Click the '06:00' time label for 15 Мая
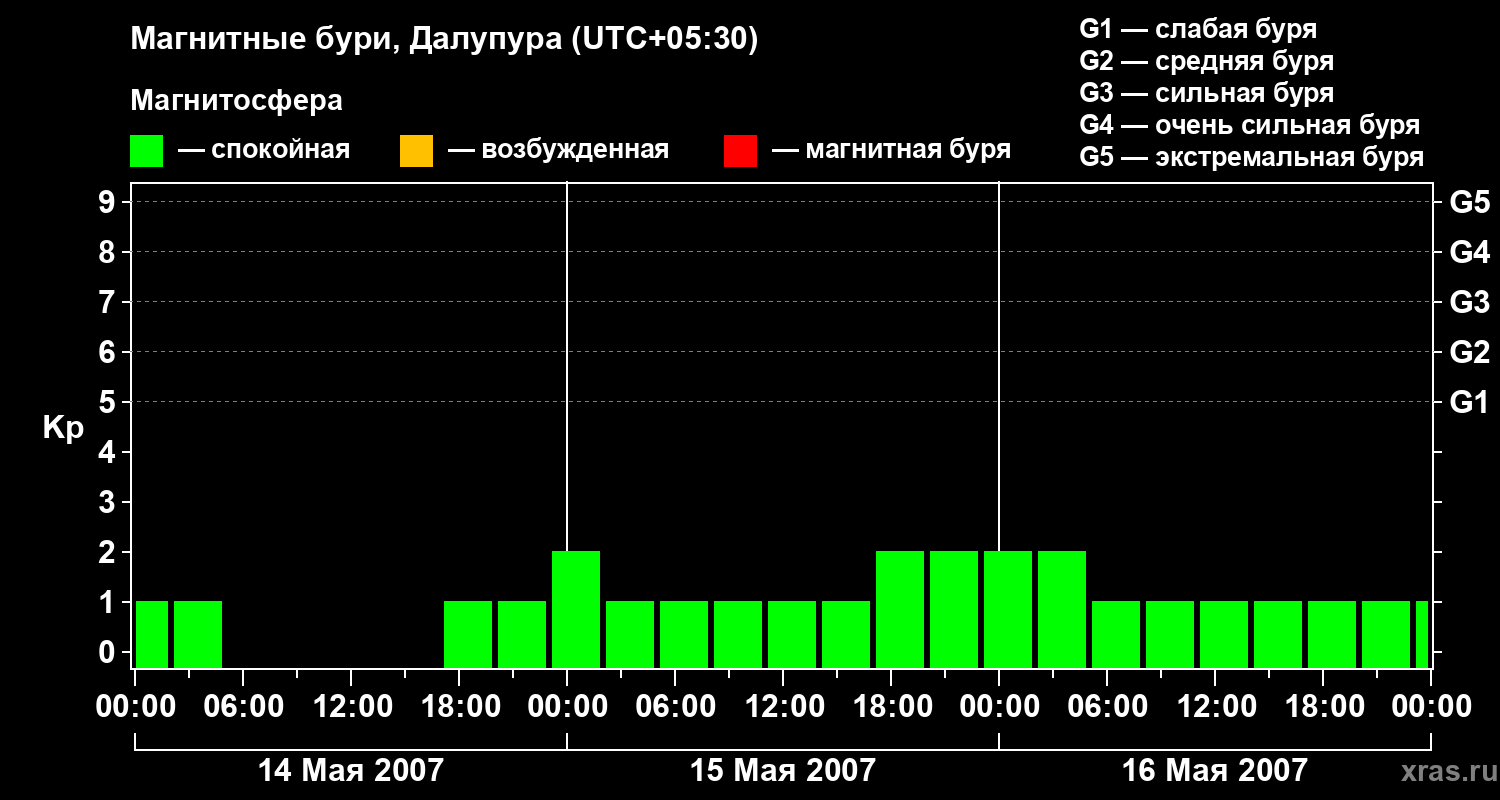Screen dimensions: 1500x800 [x=675, y=706]
